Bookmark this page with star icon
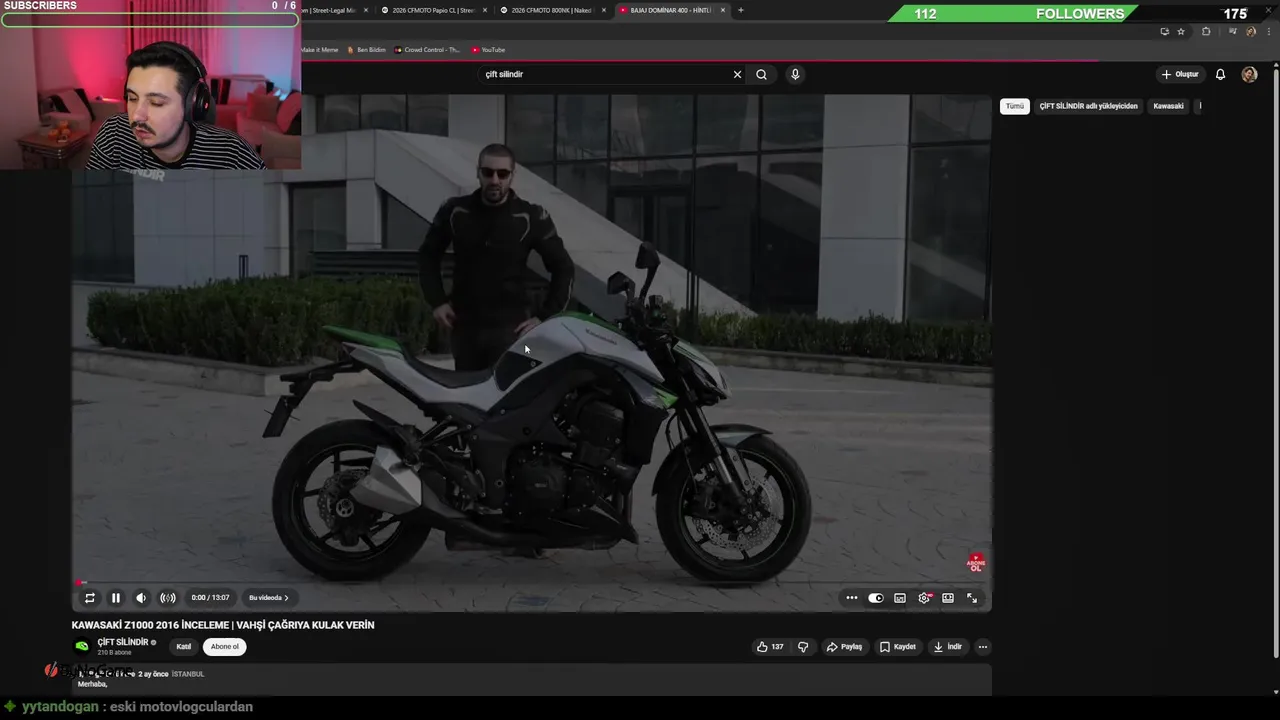The width and height of the screenshot is (1280, 720). [x=1181, y=31]
